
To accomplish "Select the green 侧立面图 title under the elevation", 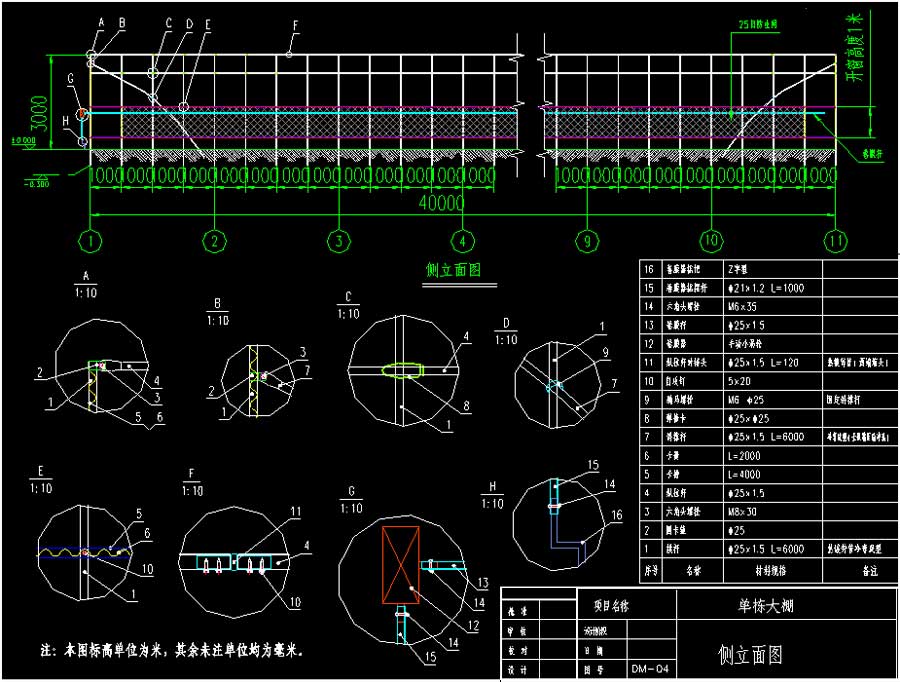I will point(453,270).
